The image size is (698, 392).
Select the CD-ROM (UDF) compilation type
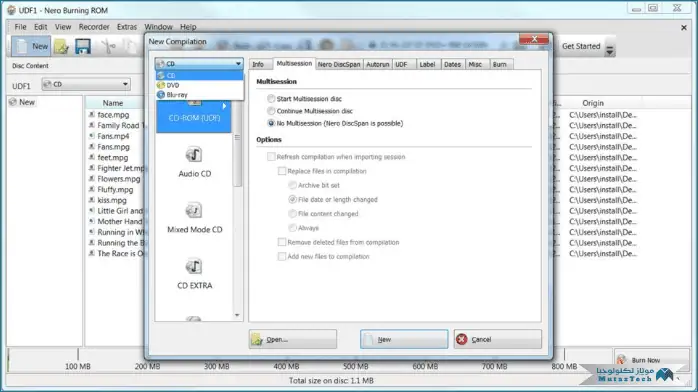click(194, 117)
